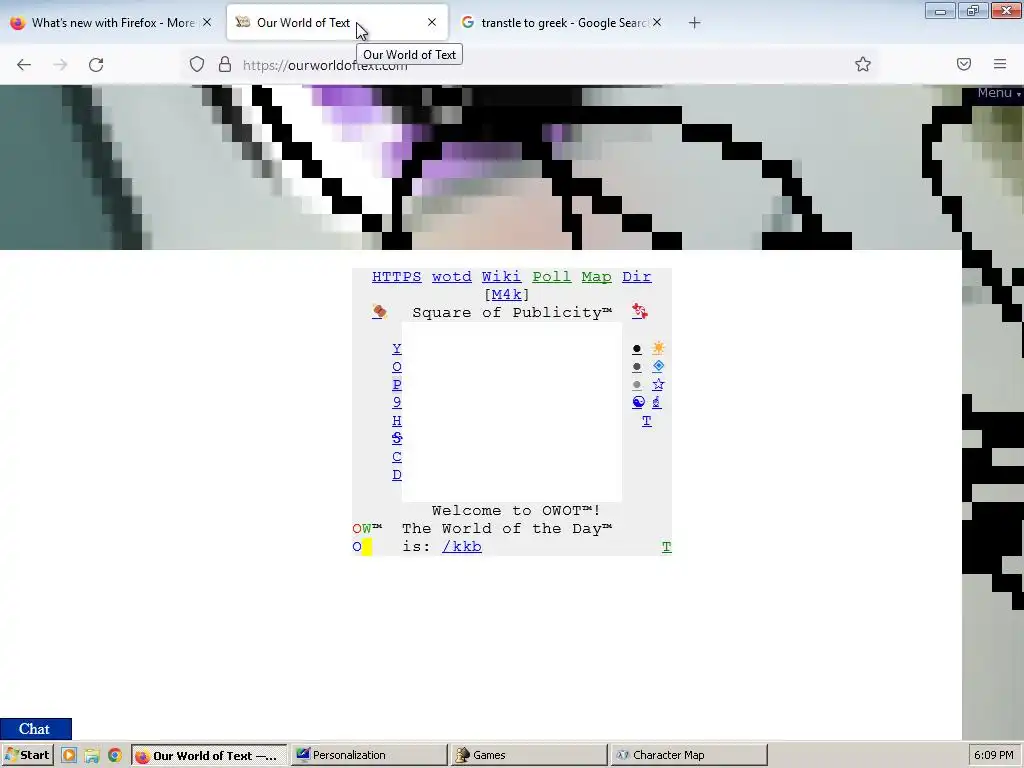Click the green T link at bottom right
Image resolution: width=1024 pixels, height=768 pixels.
click(666, 547)
